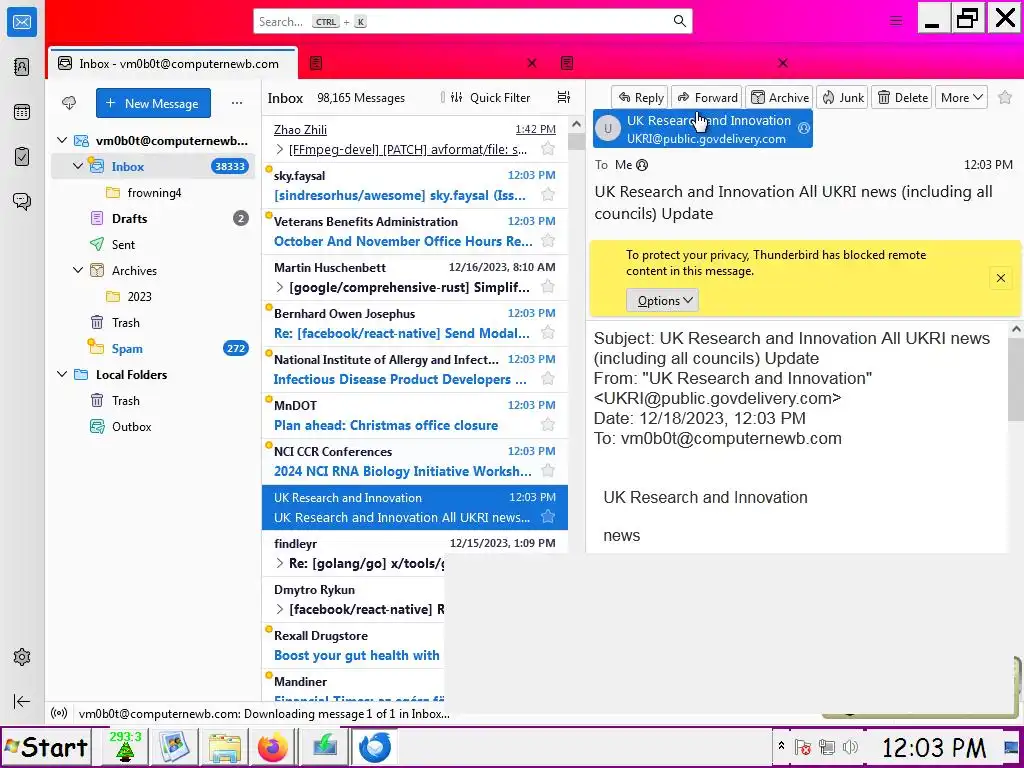This screenshot has height=768, width=1024.
Task: Star the Veterans Benefits Administration message
Action: [x=548, y=241]
